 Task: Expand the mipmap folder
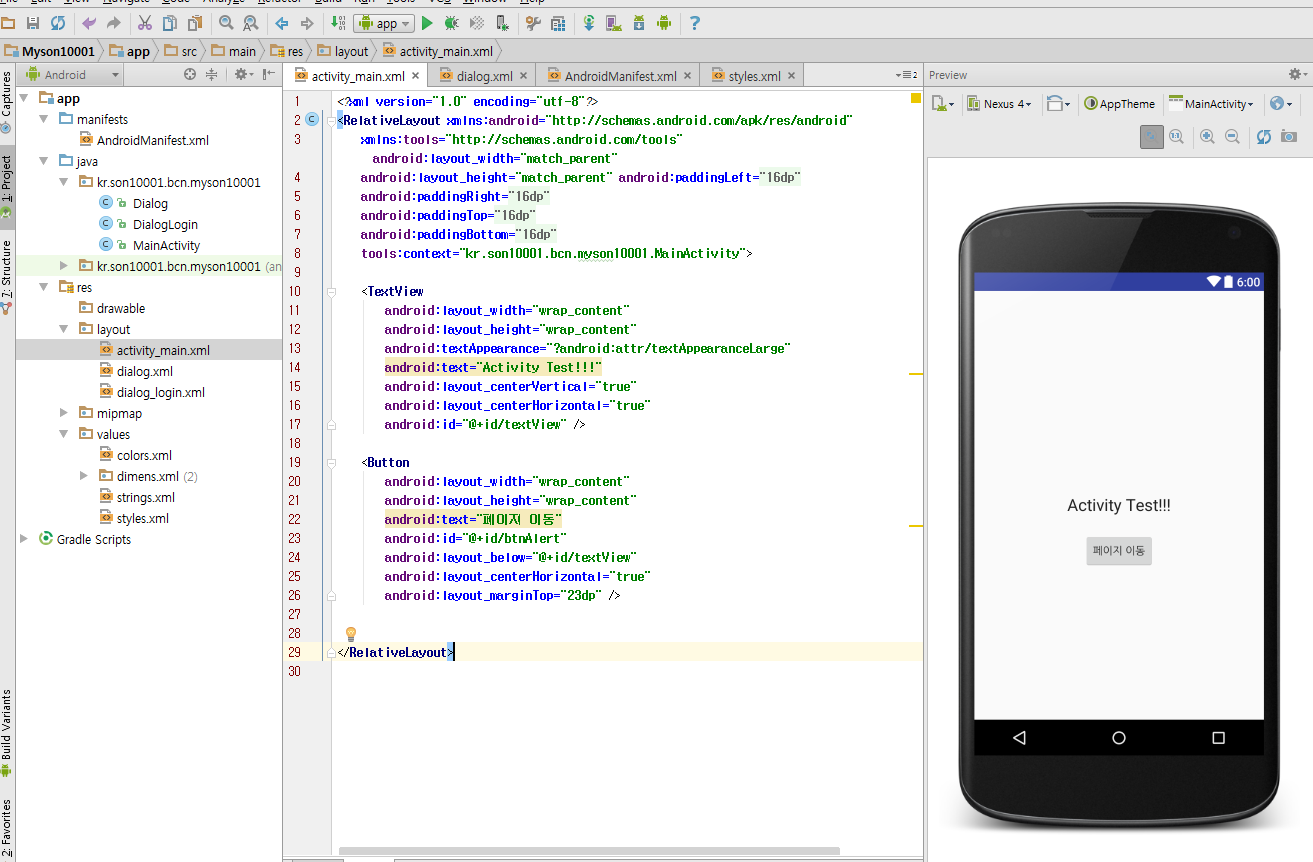pyautogui.click(x=64, y=413)
